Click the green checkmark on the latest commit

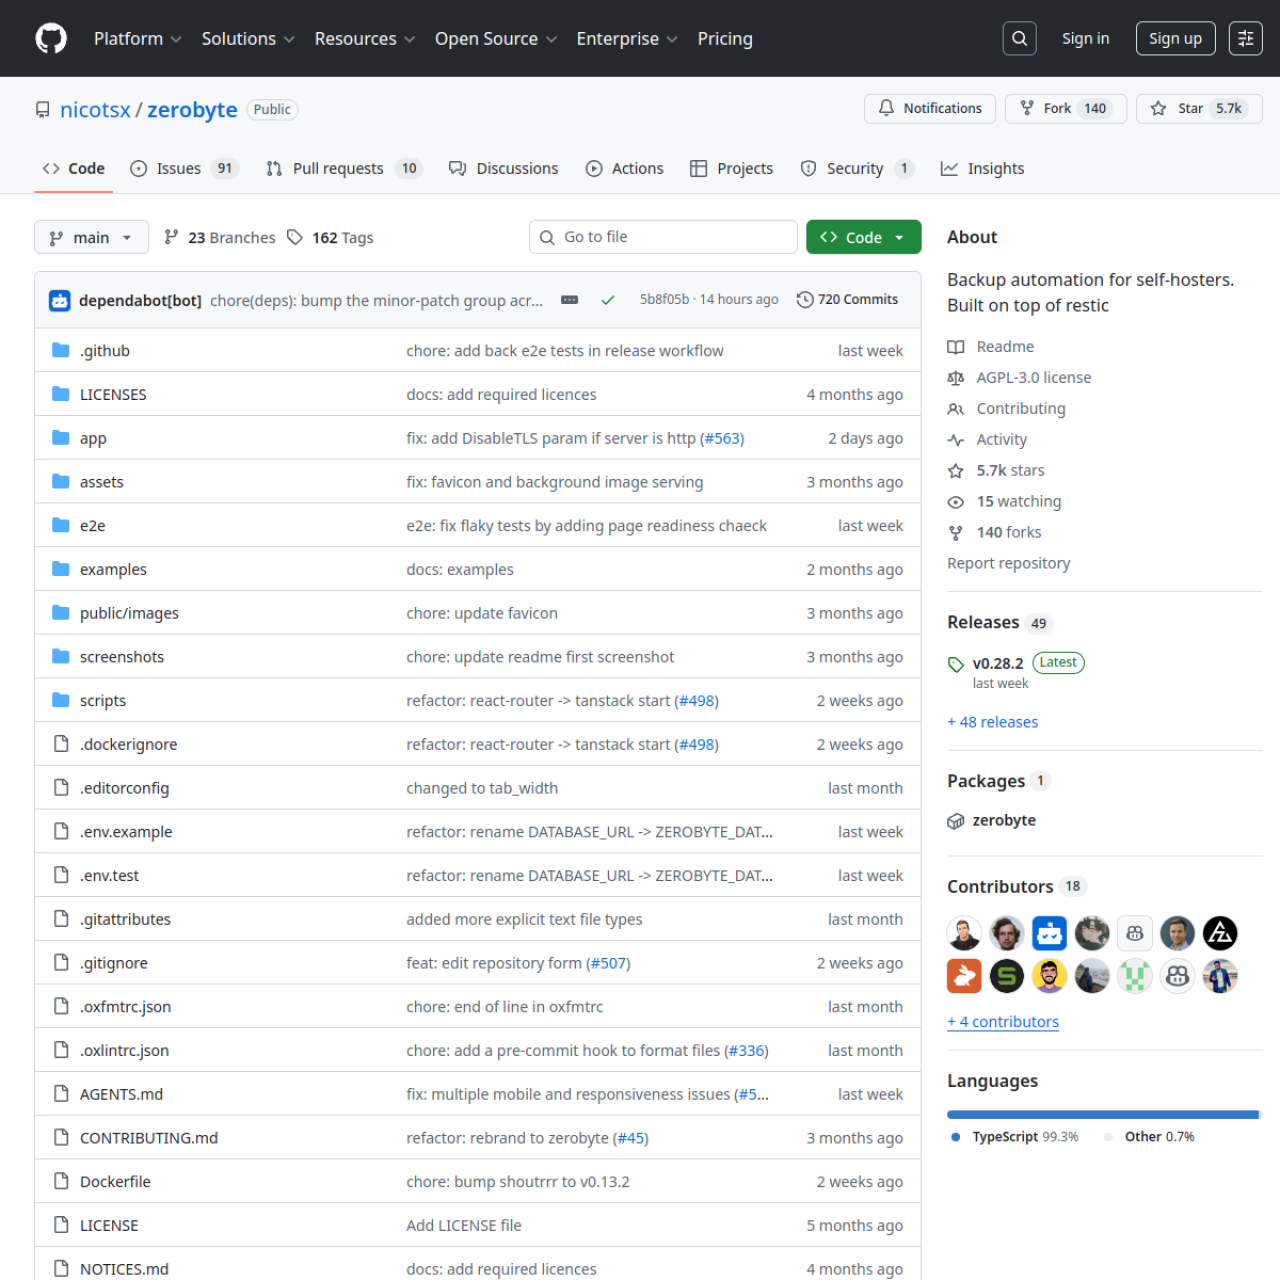tap(607, 299)
